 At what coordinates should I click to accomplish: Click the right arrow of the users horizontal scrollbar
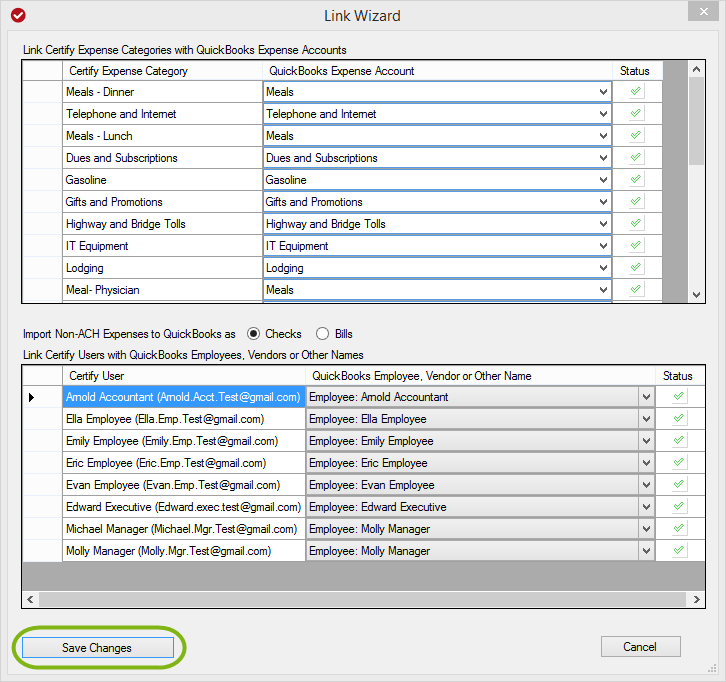[x=696, y=600]
